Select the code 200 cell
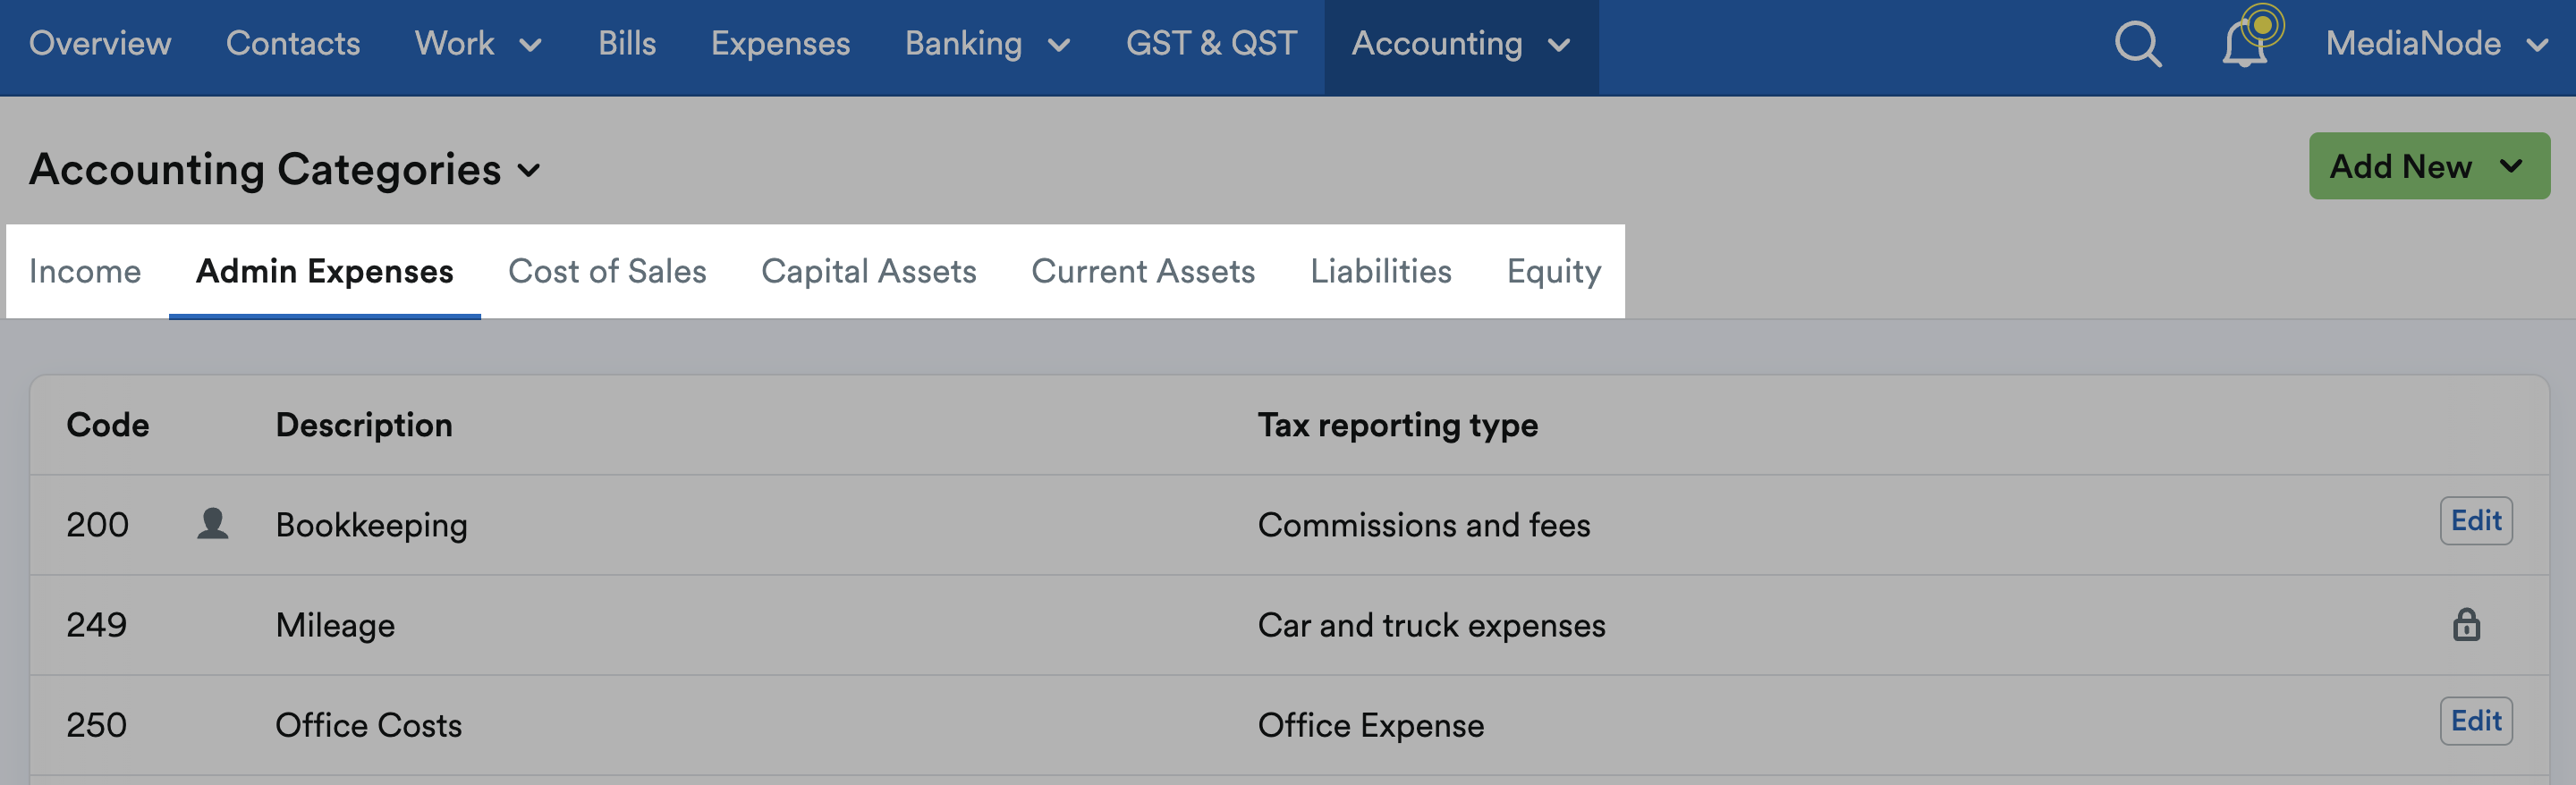Image resolution: width=2576 pixels, height=785 pixels. click(97, 525)
